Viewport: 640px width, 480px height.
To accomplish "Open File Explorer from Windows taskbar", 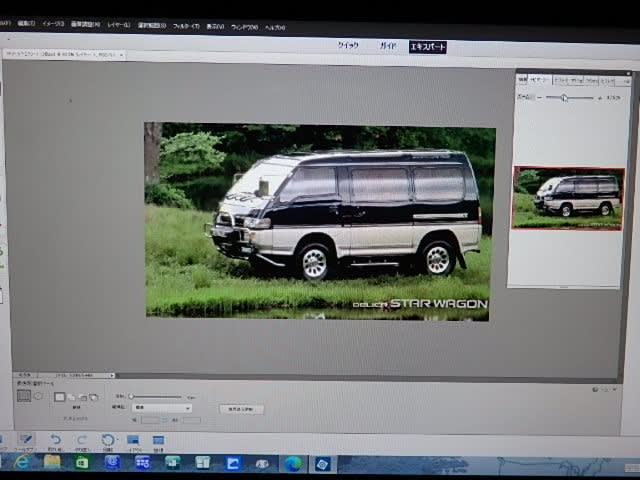I will click(x=52, y=462).
